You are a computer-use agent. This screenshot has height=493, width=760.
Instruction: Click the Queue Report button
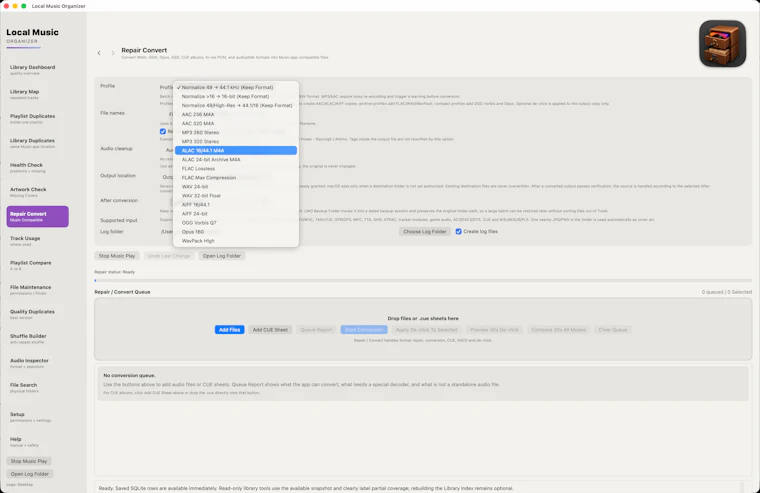[x=316, y=330]
